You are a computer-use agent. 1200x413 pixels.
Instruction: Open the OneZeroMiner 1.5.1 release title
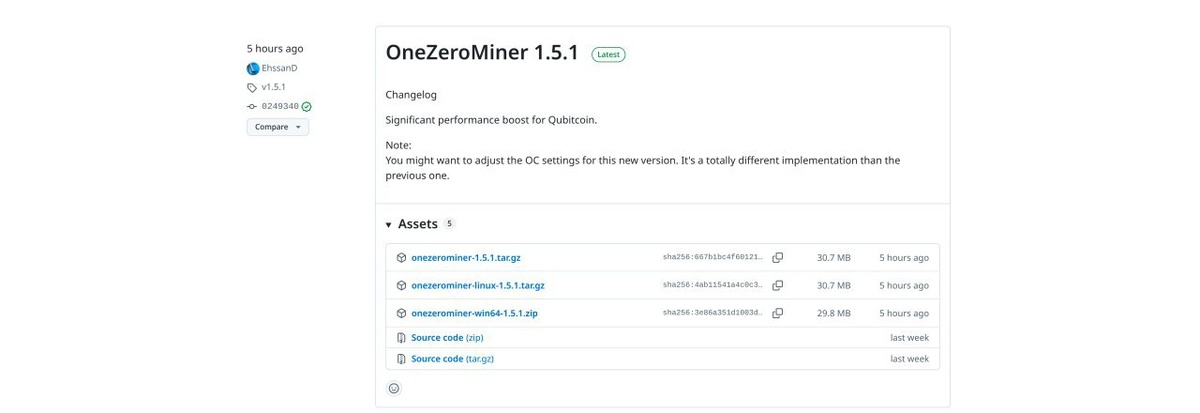pyautogui.click(x=482, y=54)
